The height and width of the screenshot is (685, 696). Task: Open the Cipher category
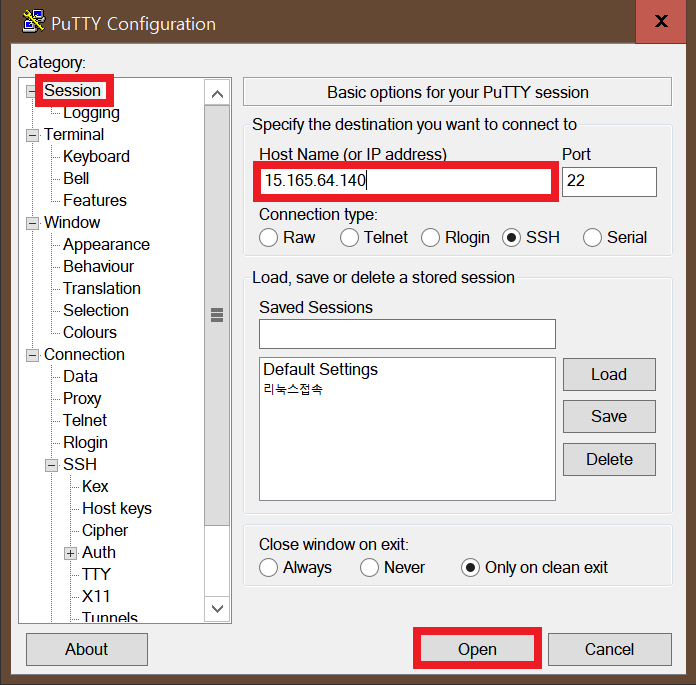click(105, 530)
